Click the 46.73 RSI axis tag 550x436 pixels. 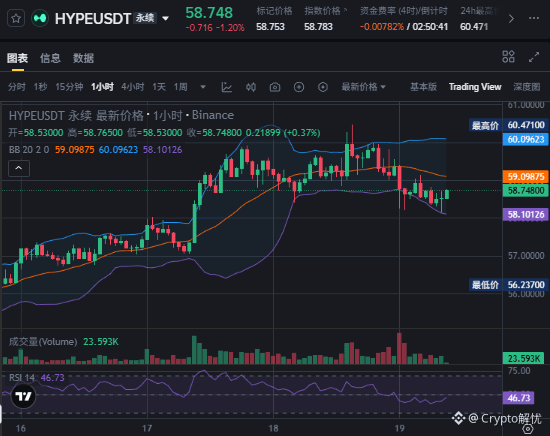pyautogui.click(x=518, y=398)
